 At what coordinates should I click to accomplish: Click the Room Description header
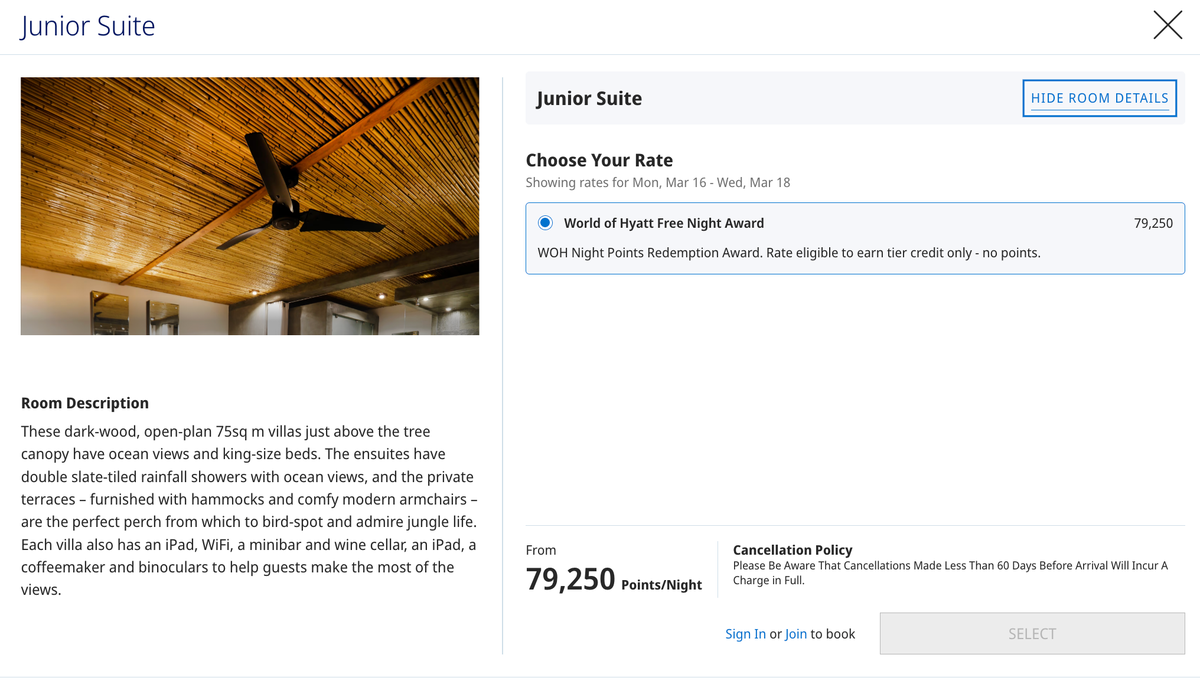click(84, 402)
